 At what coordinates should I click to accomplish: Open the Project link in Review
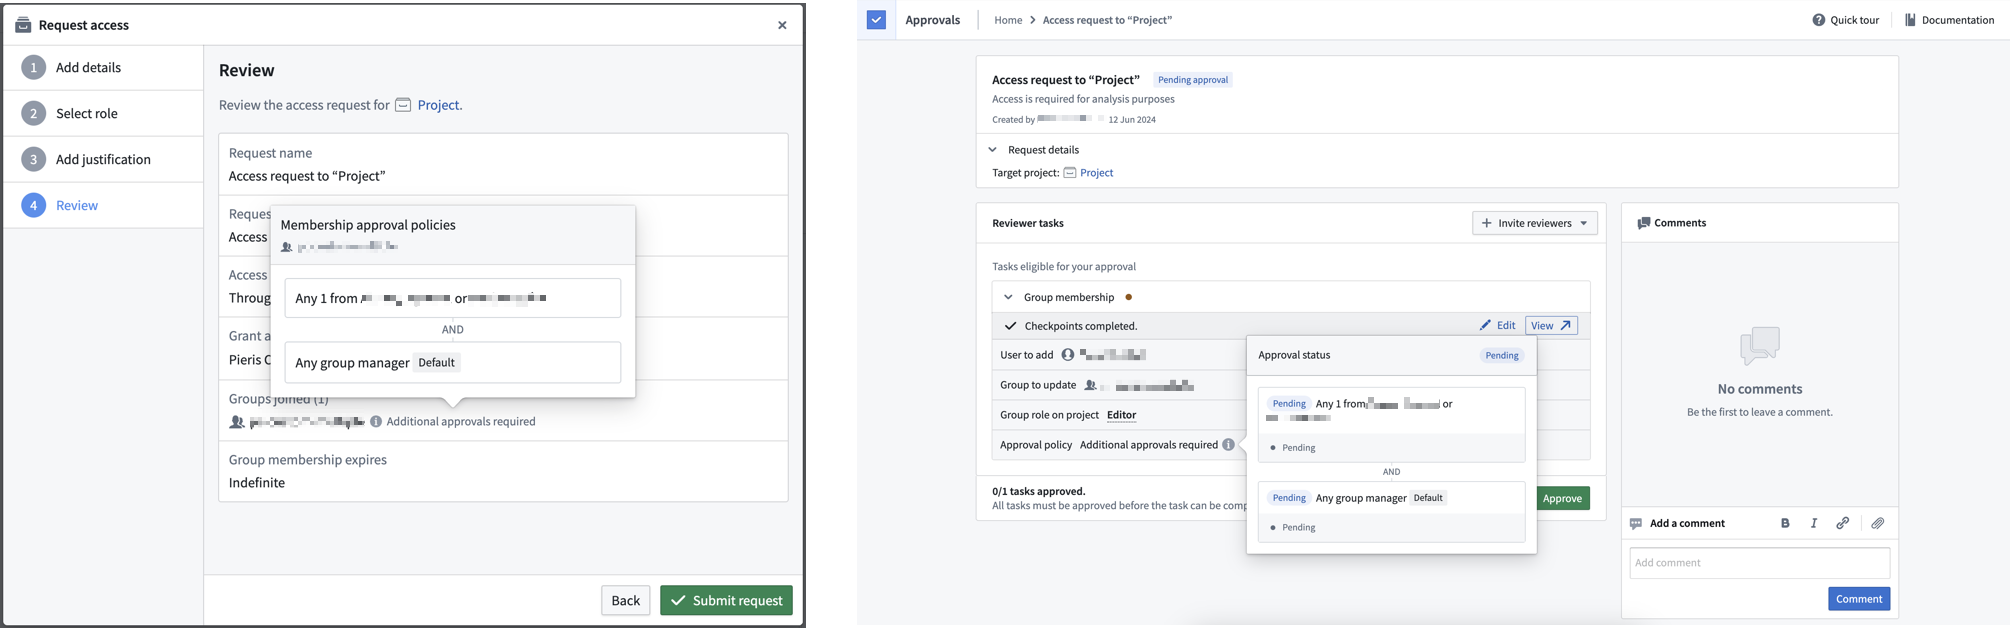click(x=438, y=105)
